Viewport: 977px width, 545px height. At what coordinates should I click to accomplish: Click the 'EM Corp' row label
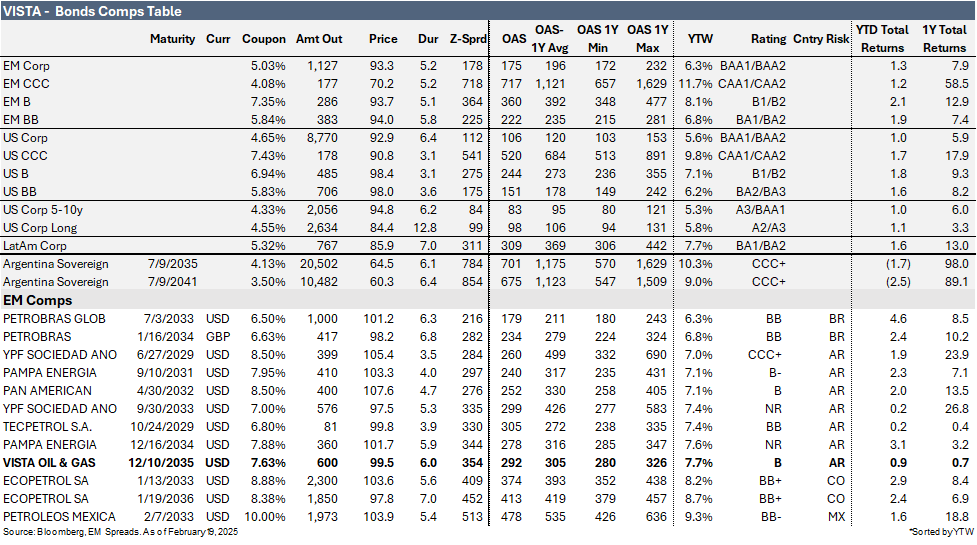[26, 66]
